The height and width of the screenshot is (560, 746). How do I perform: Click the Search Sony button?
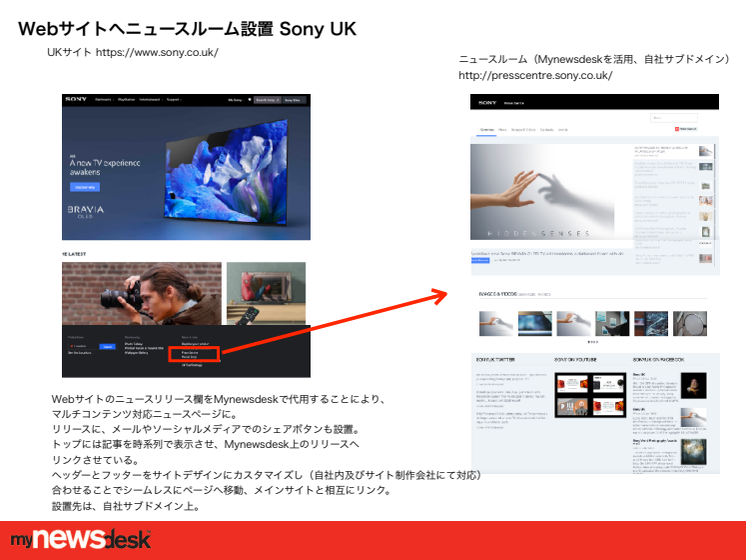click(x=267, y=100)
